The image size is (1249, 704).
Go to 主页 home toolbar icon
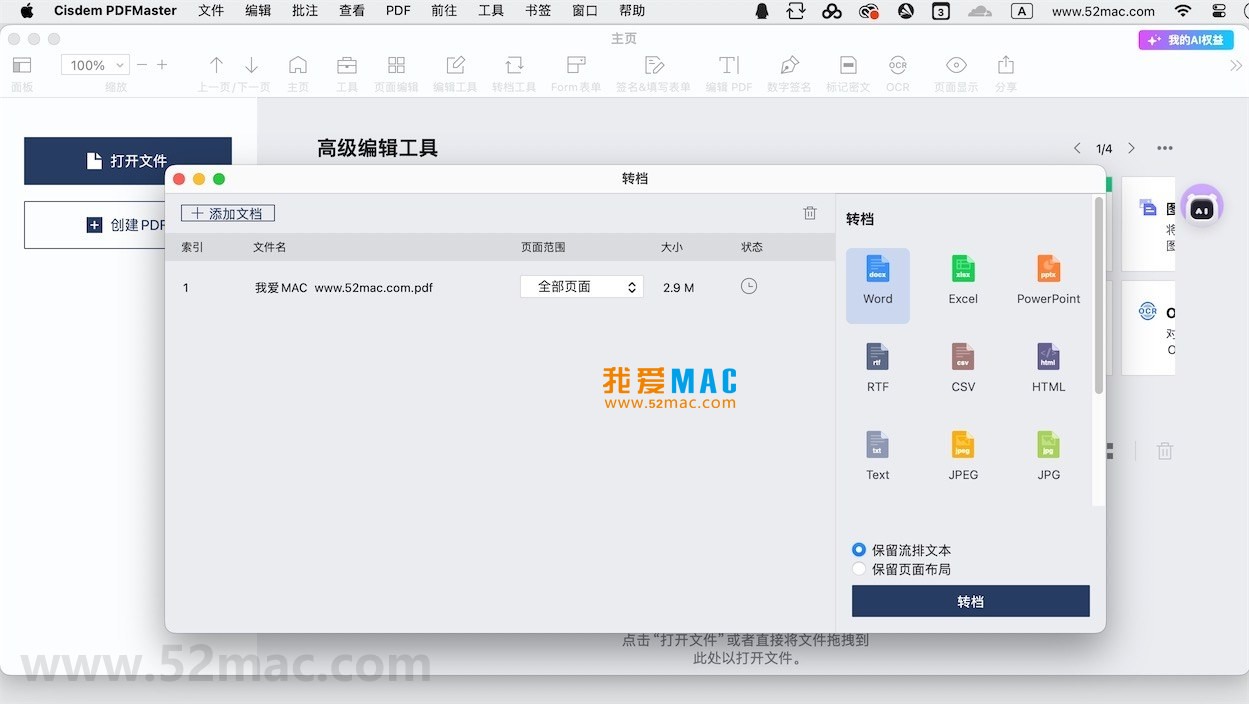pos(298,65)
